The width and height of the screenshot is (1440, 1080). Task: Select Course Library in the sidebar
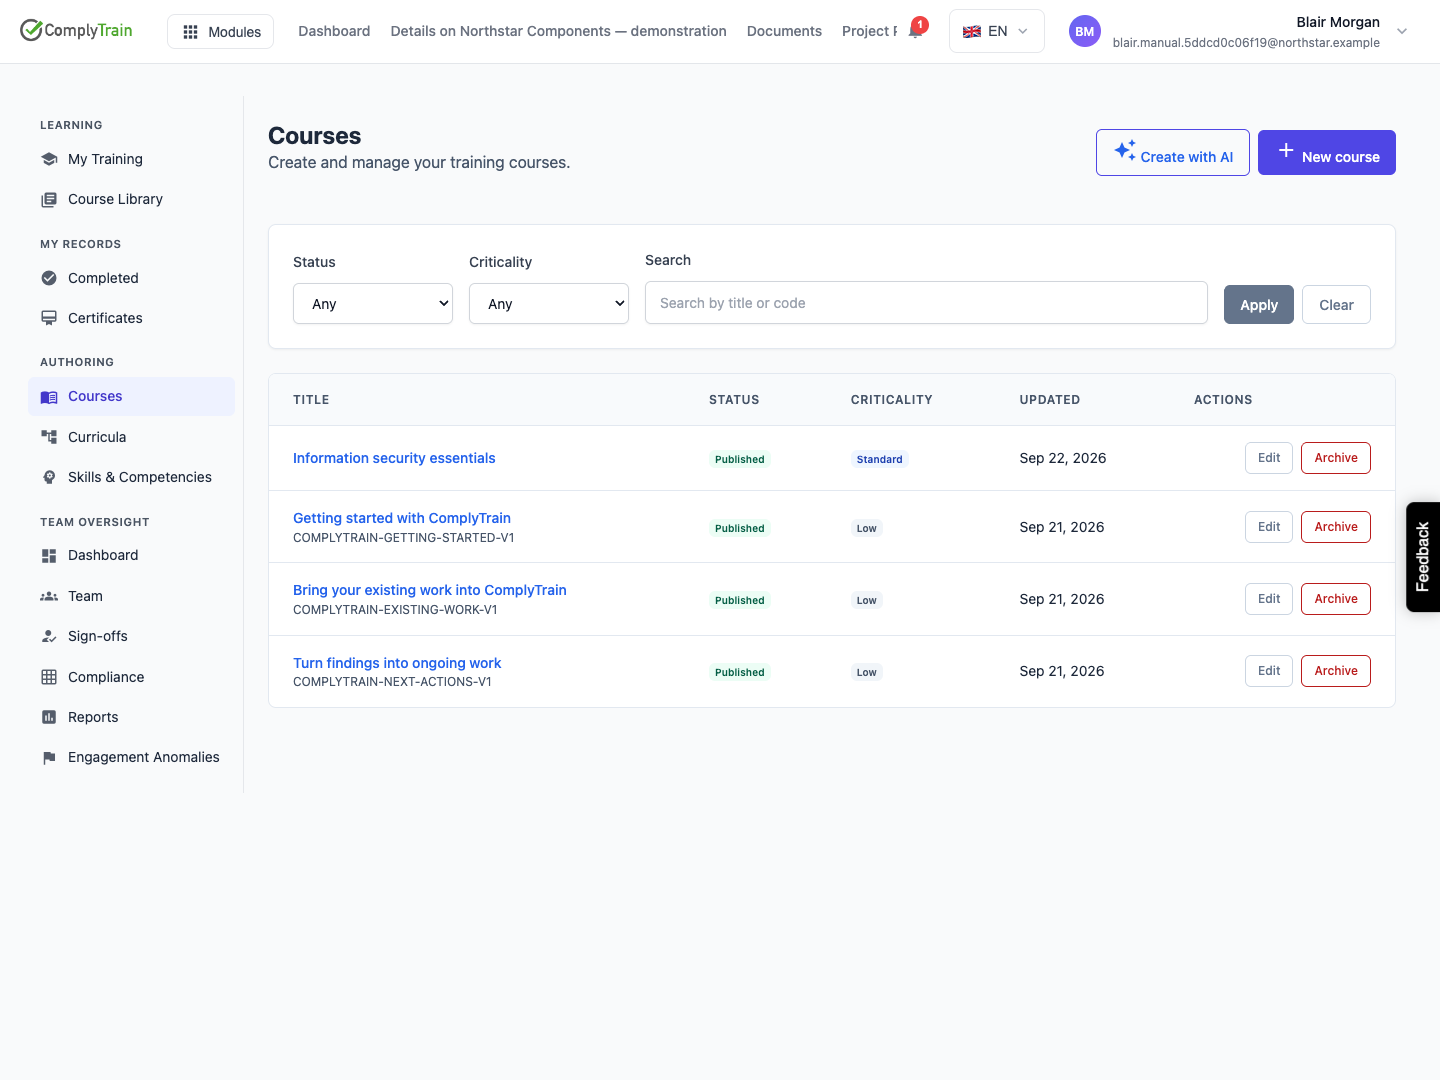[x=131, y=199]
